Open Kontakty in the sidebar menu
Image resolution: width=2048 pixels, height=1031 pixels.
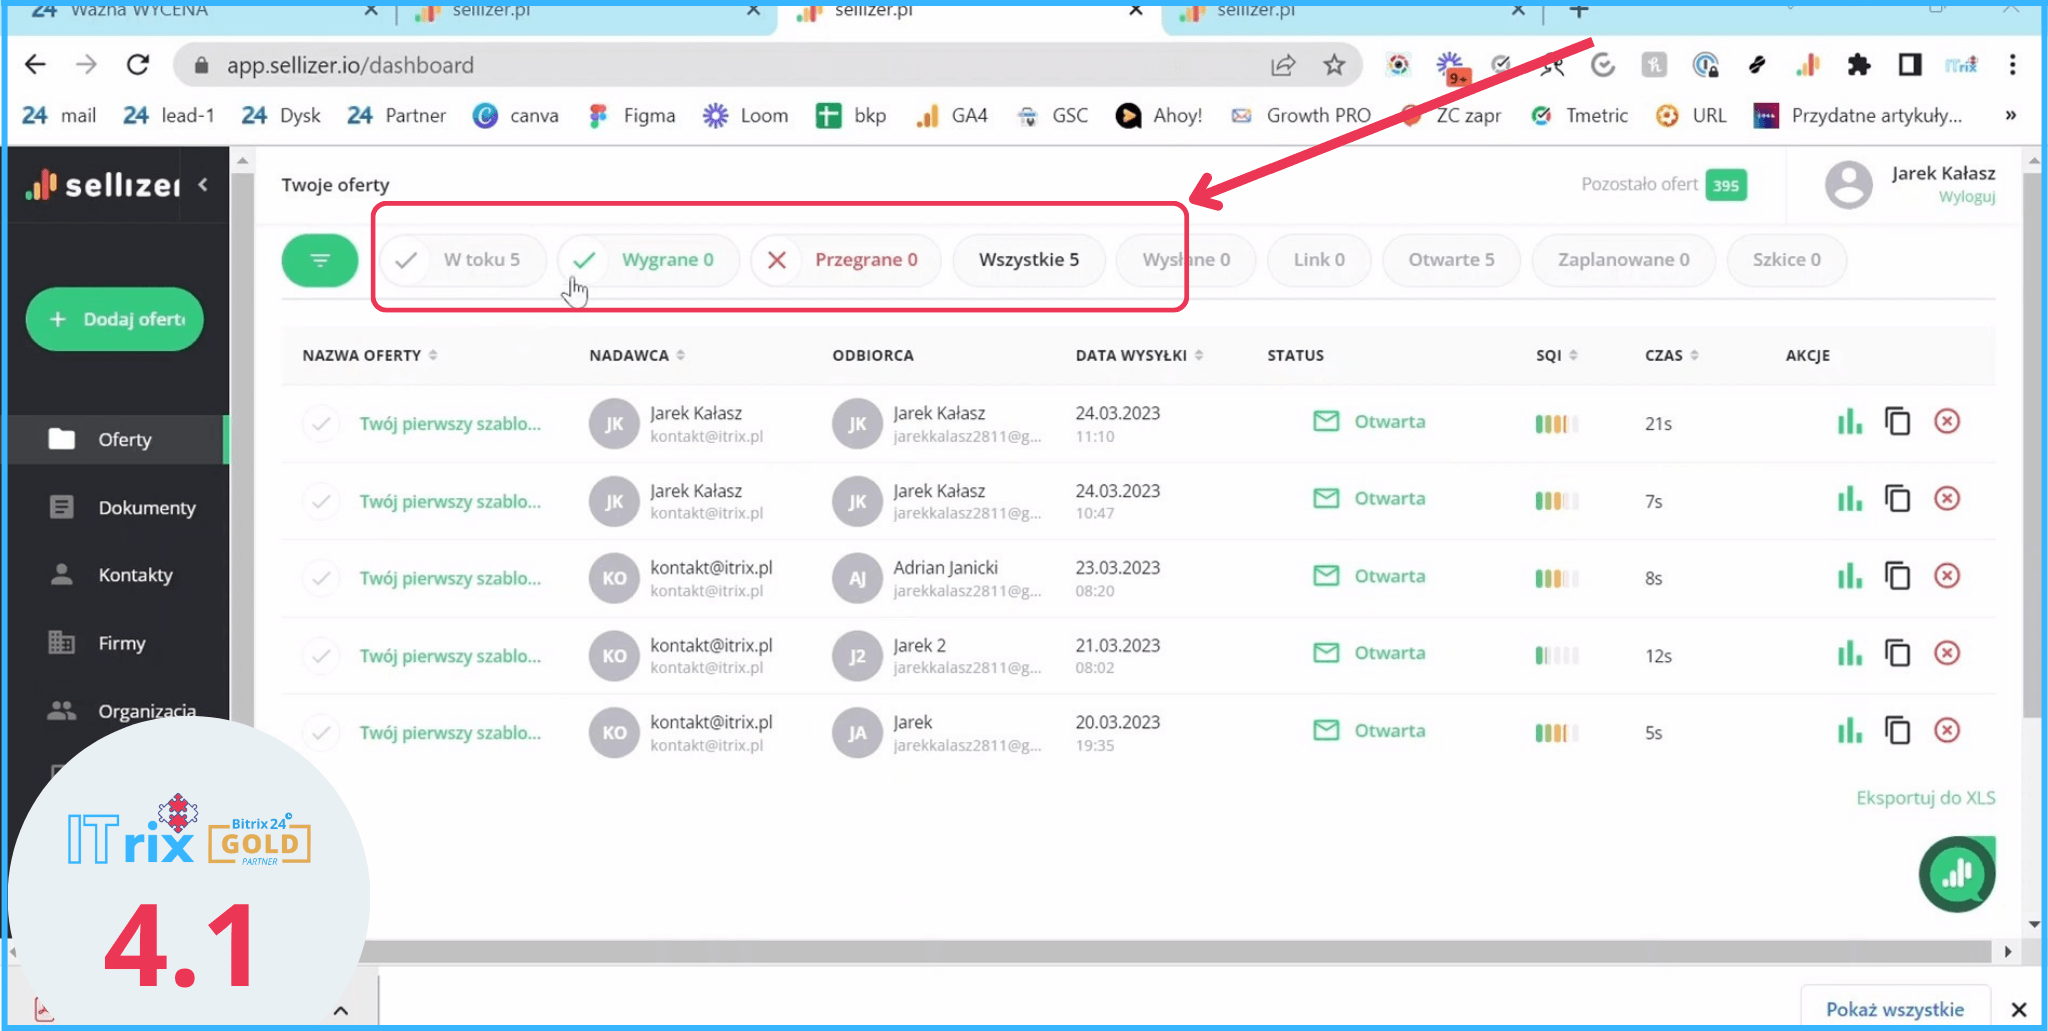[135, 575]
